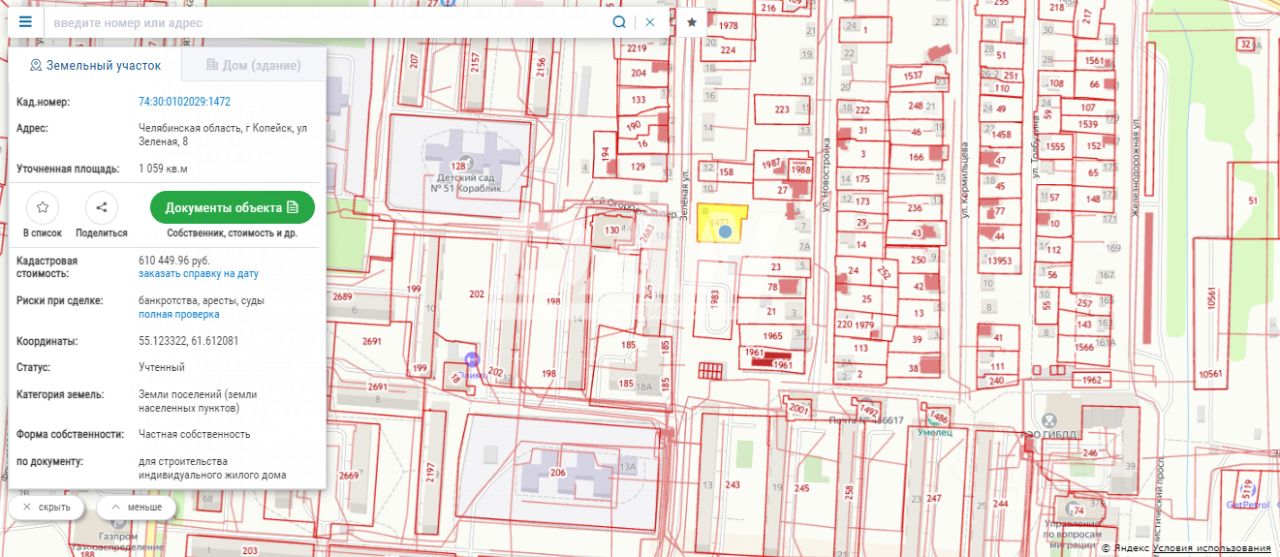Click the cadastral value 610 449.96 руб.
This screenshot has height=557, width=1280.
[x=174, y=260]
